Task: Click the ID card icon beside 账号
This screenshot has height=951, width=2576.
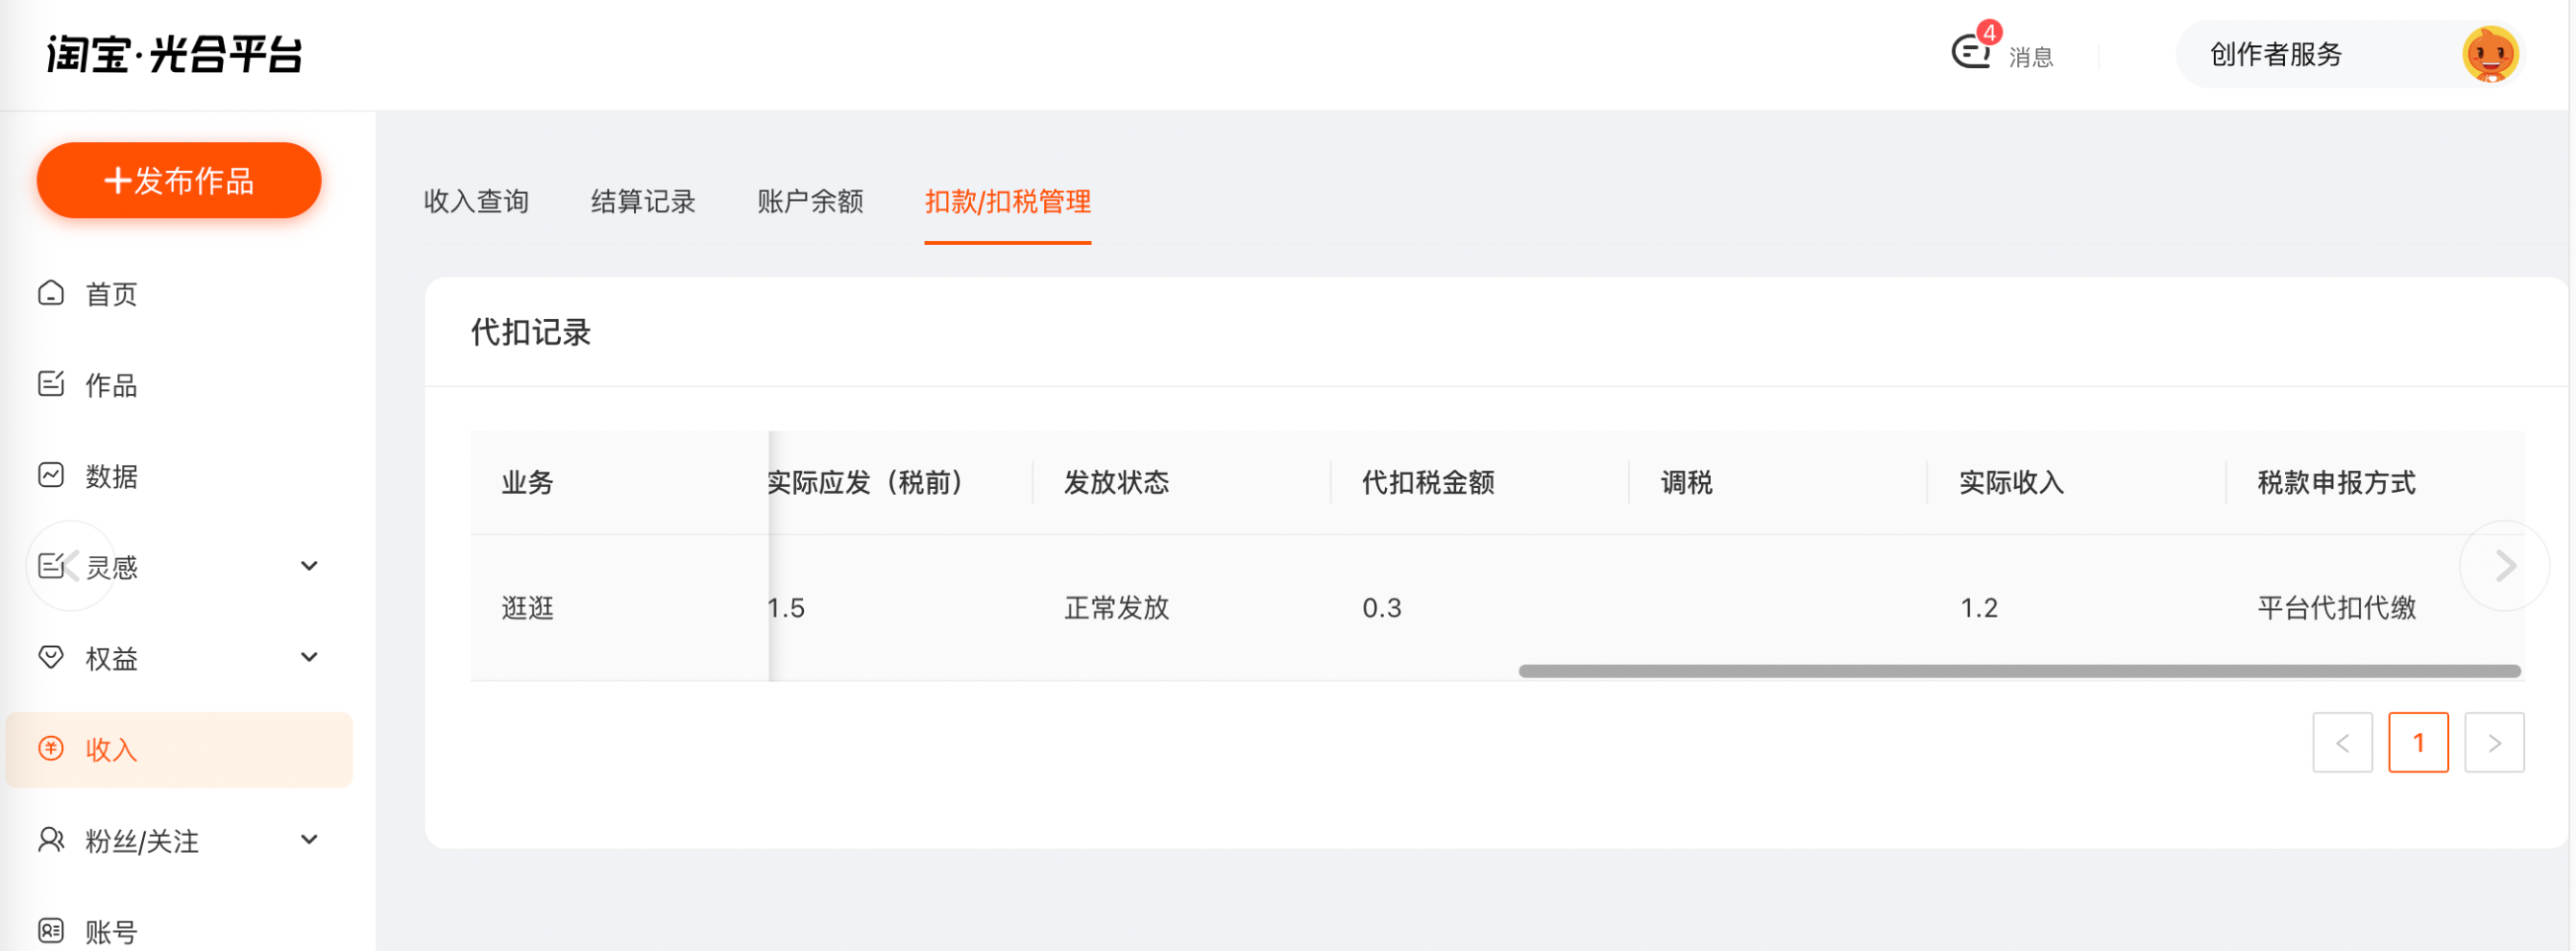Action: [51, 931]
